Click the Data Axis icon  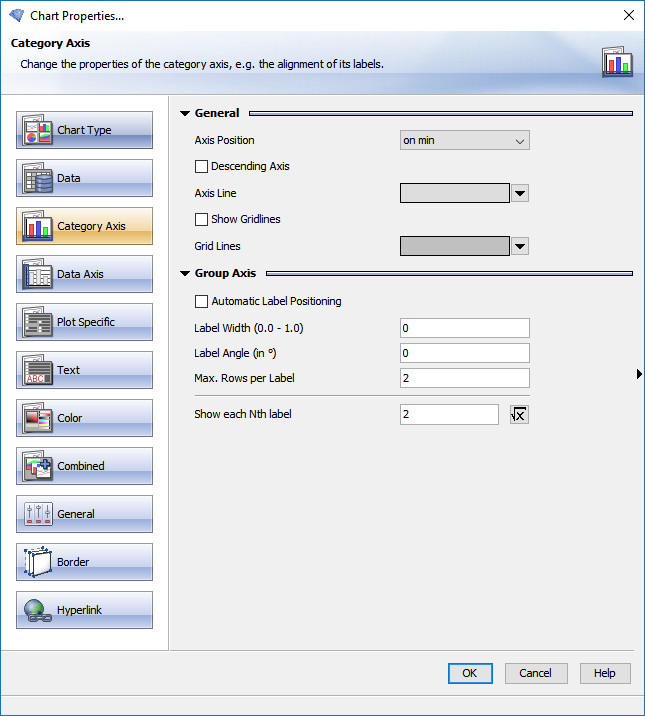pos(38,275)
